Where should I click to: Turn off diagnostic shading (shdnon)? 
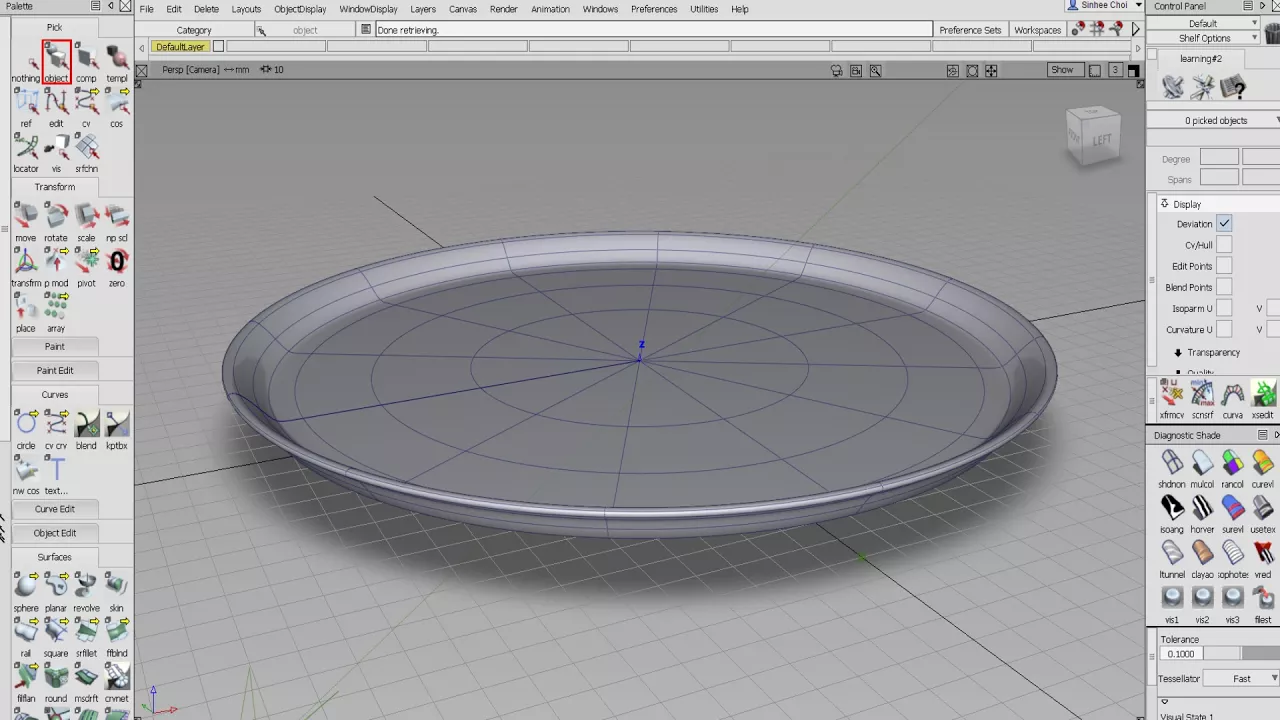(x=1172, y=467)
